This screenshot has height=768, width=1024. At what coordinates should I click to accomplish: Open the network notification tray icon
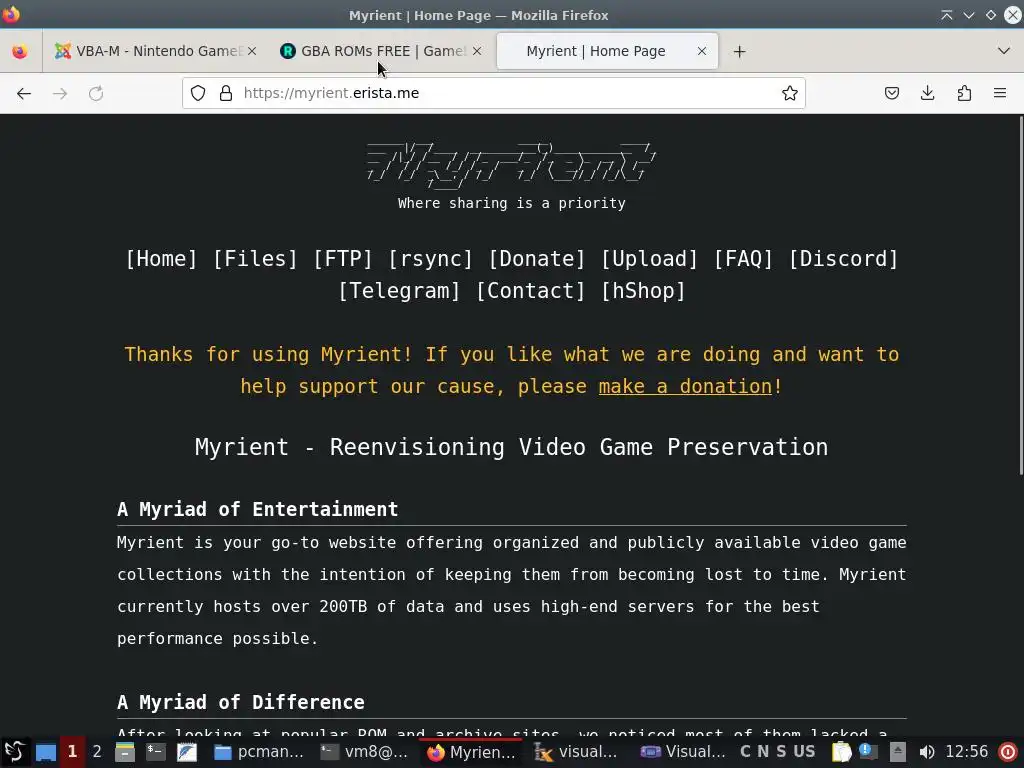pos(869,752)
